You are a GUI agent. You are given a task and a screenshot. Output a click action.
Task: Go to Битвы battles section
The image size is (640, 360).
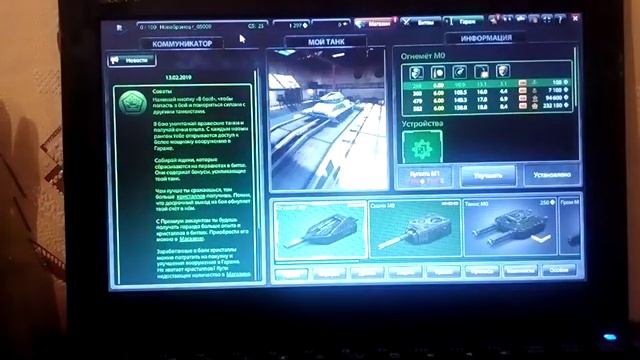420,22
